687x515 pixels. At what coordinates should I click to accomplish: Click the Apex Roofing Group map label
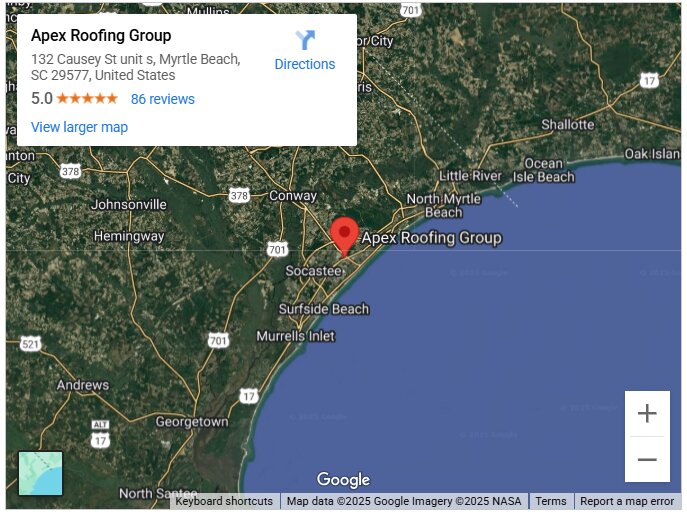[x=432, y=238]
